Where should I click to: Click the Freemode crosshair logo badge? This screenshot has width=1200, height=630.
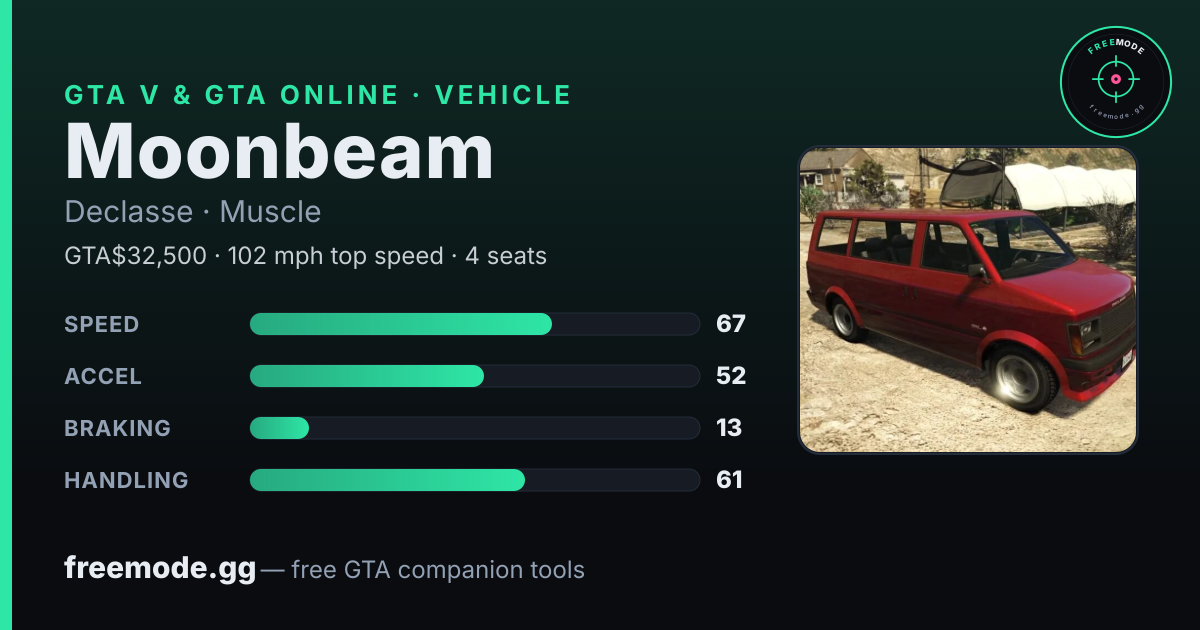coord(1115,81)
